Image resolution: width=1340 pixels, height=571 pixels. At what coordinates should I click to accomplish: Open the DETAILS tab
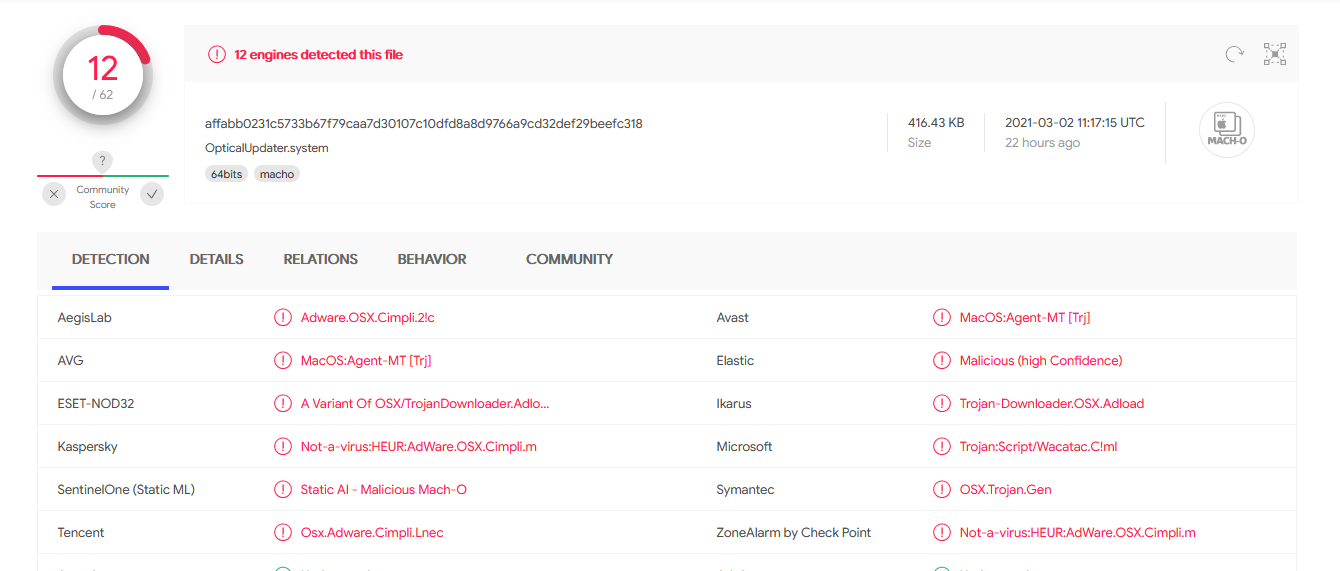[217, 259]
